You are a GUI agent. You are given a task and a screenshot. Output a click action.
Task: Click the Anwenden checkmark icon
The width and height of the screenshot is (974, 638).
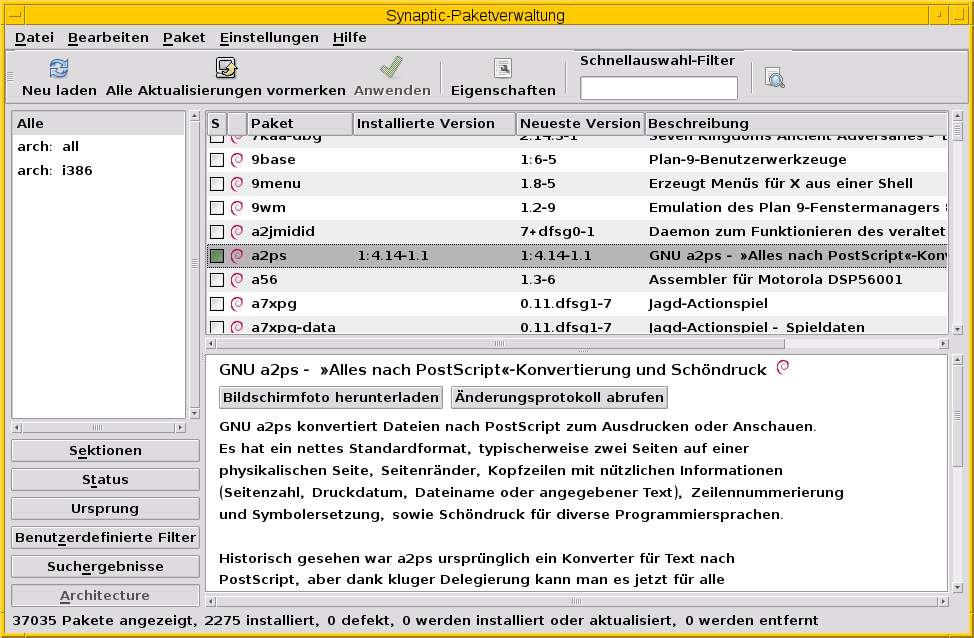pyautogui.click(x=392, y=68)
